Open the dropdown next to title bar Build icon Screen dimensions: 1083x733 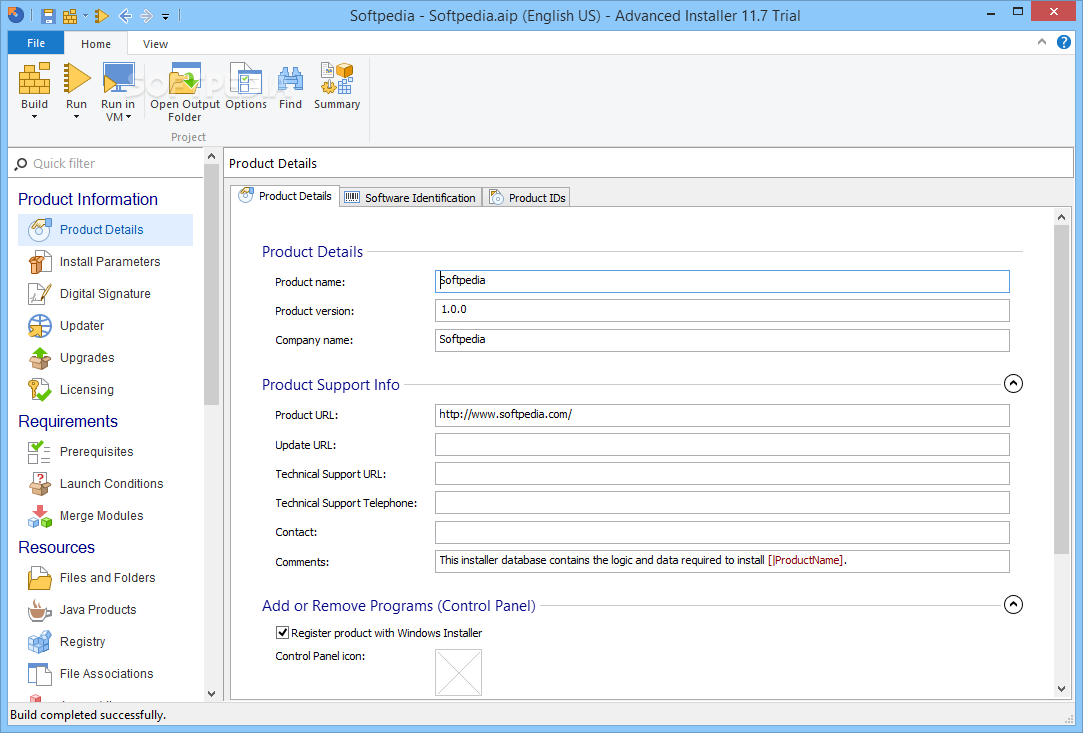pyautogui.click(x=86, y=15)
